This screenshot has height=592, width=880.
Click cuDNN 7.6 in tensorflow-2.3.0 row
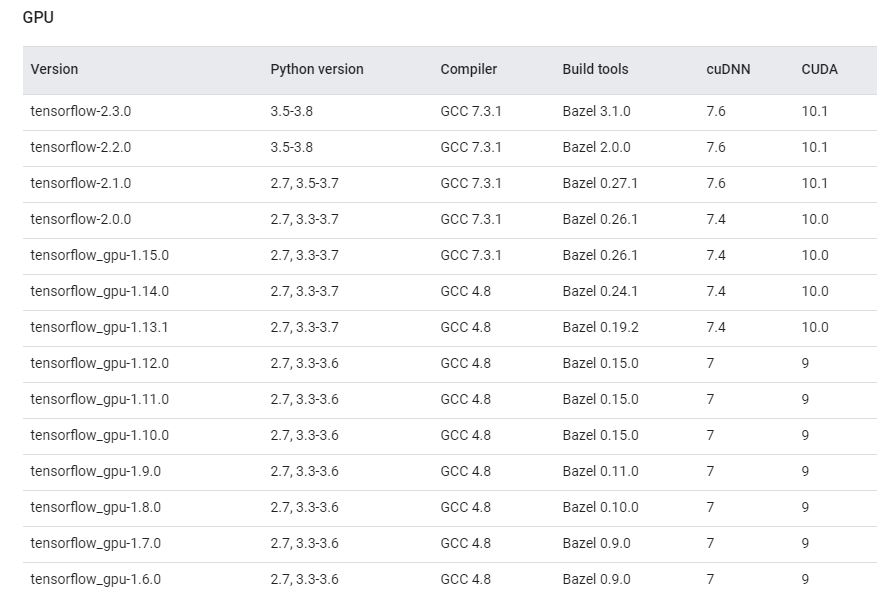[x=716, y=111]
